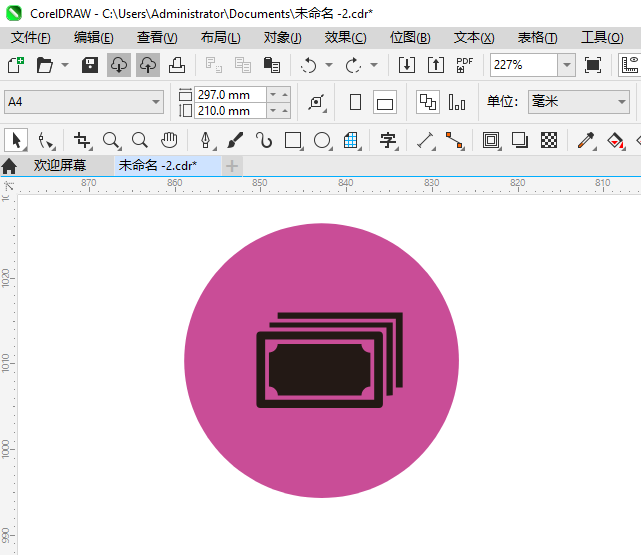Click the cloud upload icon
Viewport: 641px width, 555px height.
click(148, 65)
